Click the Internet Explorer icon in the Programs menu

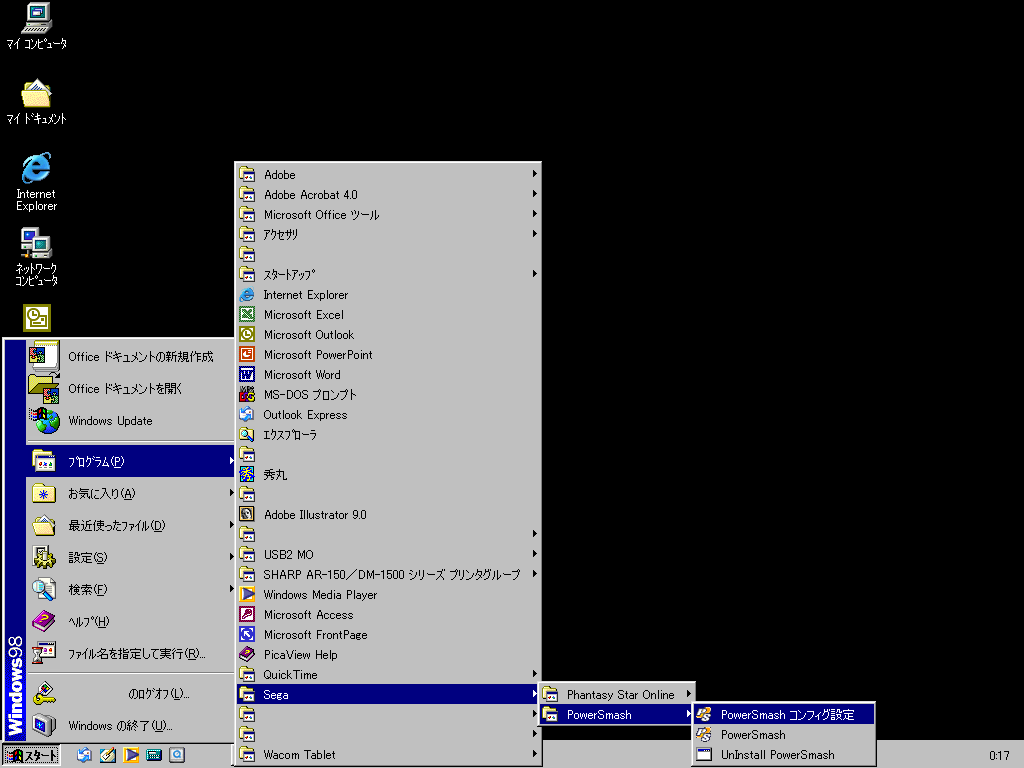click(x=247, y=295)
